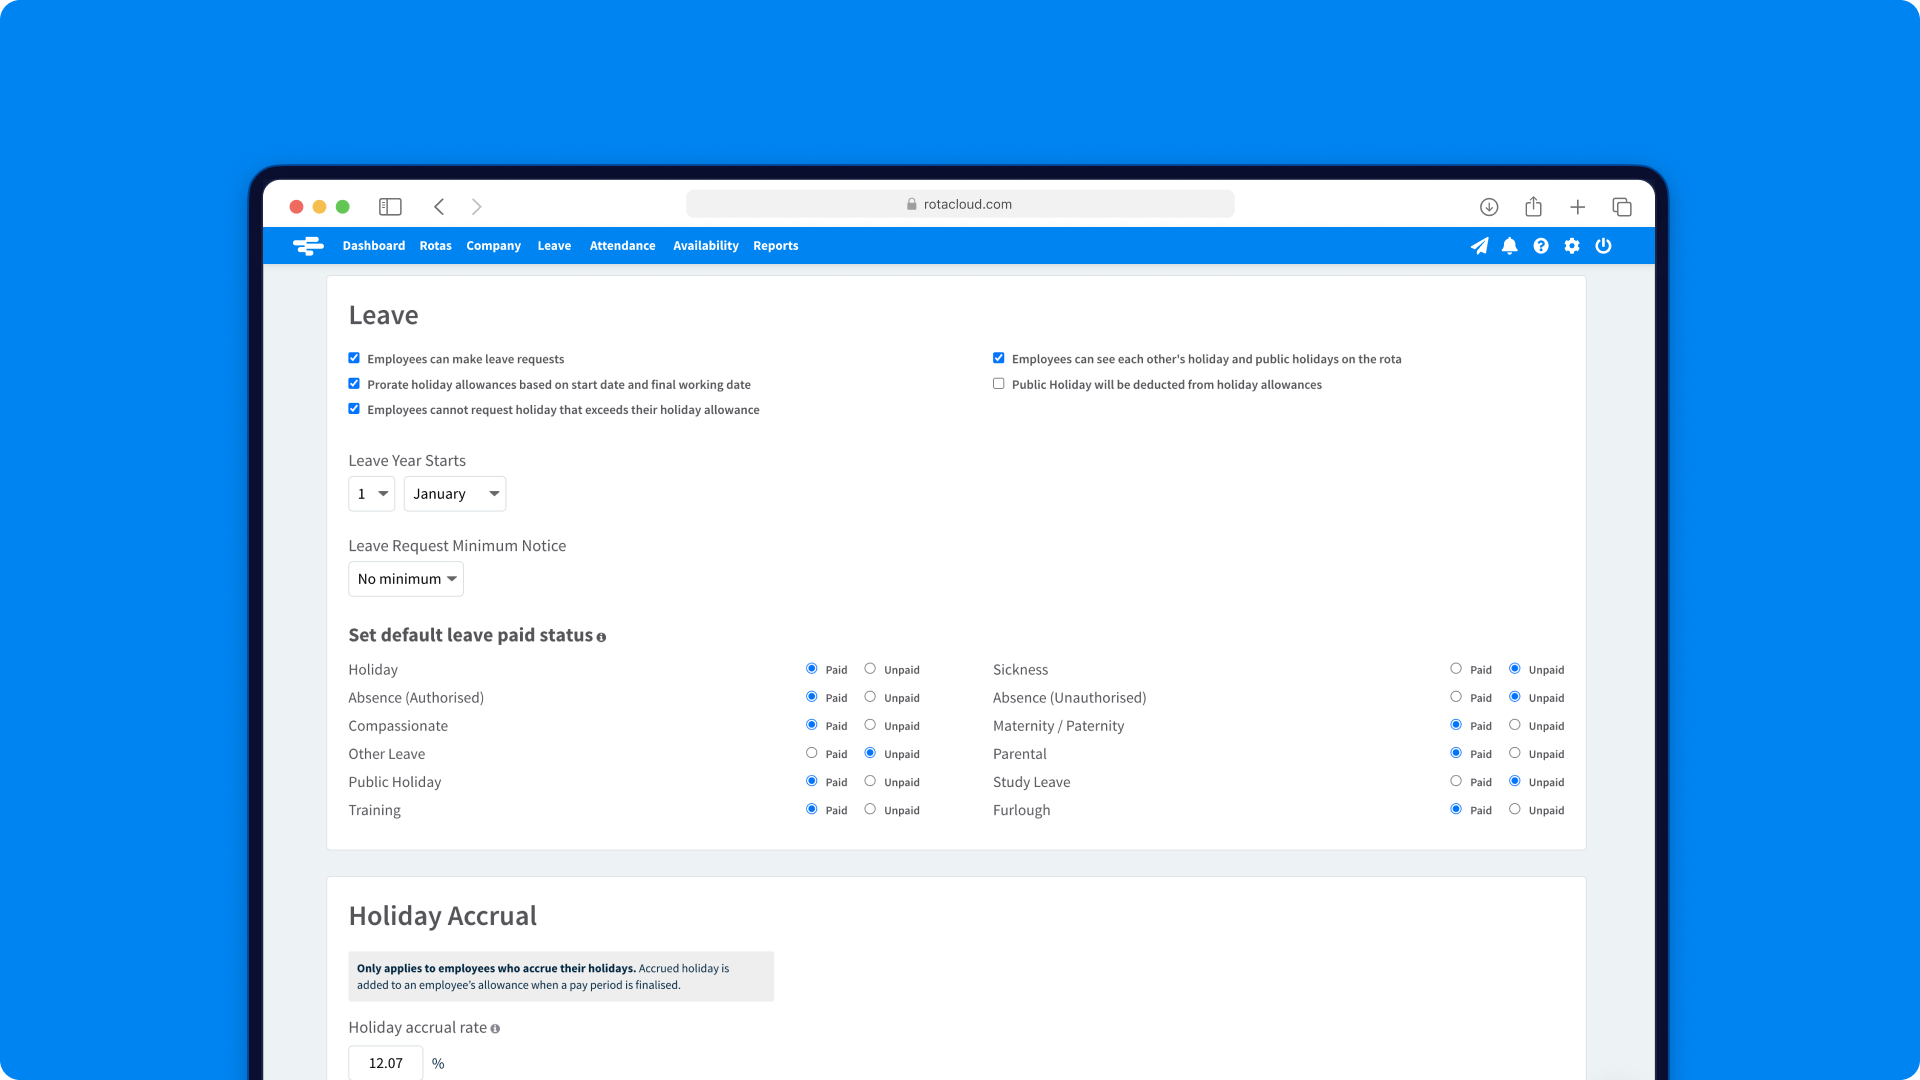Mark Other Leave as Paid
The image size is (1920, 1080).
tap(811, 752)
